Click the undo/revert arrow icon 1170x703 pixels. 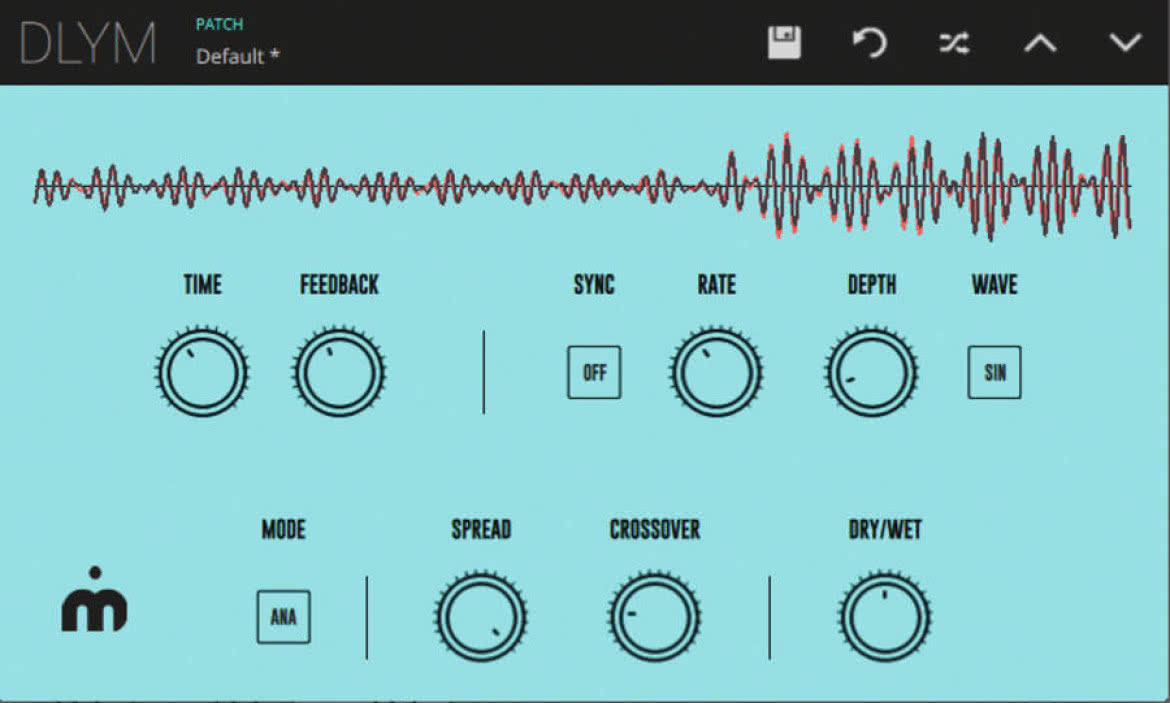point(869,43)
